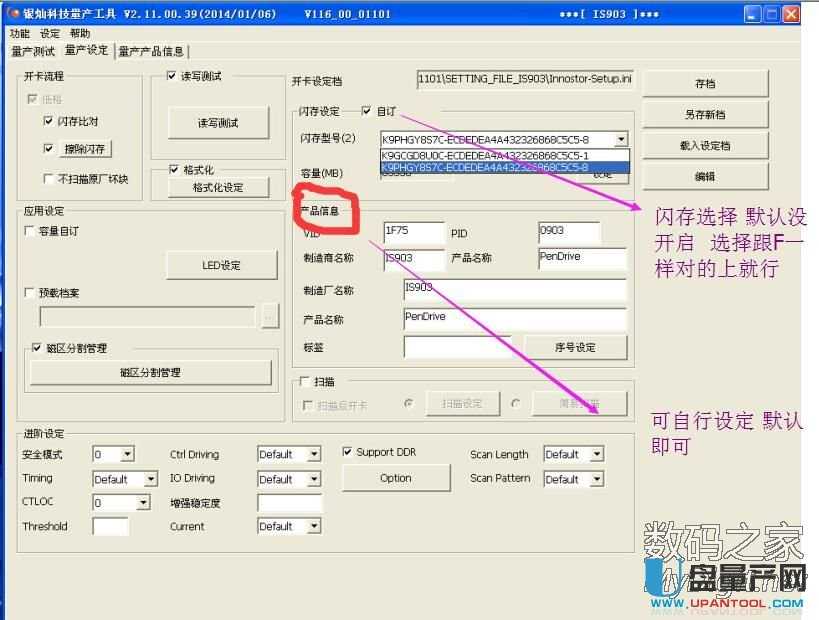This screenshot has height=620, width=819.
Task: Click the VID input field showing 1F75
Action: point(414,232)
